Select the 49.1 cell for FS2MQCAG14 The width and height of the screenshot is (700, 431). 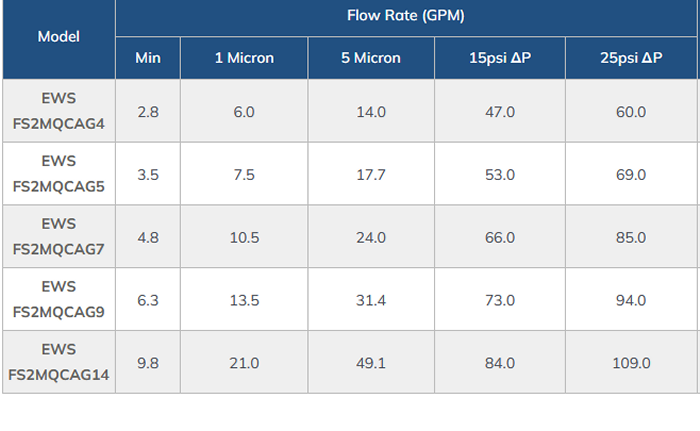coord(371,363)
